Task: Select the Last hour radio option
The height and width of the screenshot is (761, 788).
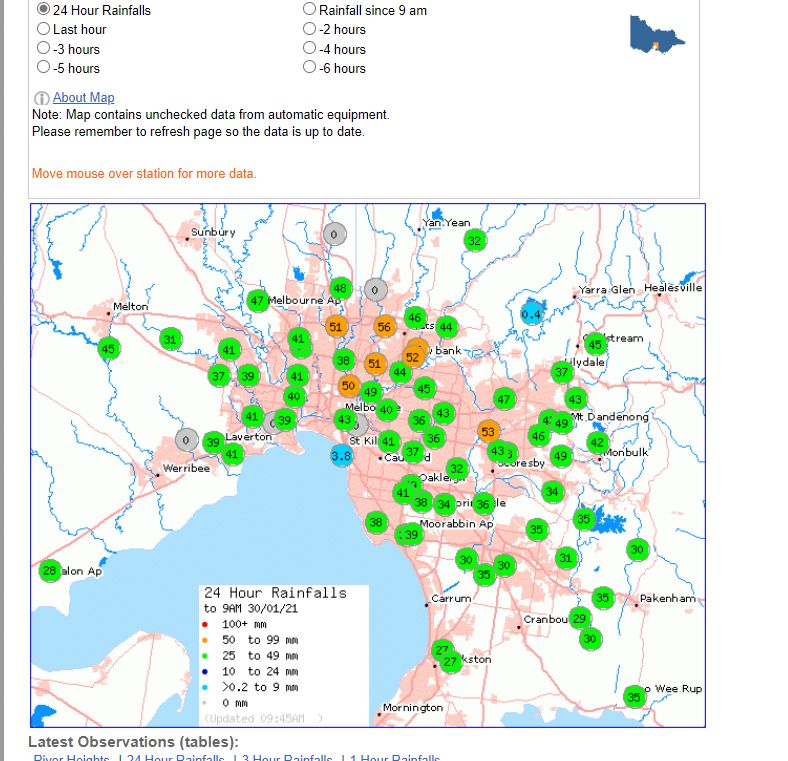Action: click(x=44, y=29)
